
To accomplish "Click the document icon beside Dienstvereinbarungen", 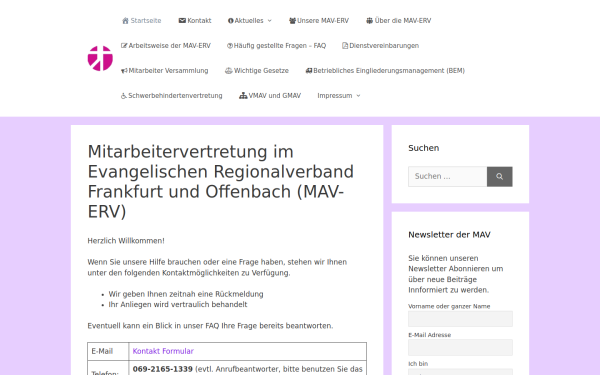I will (x=345, y=46).
